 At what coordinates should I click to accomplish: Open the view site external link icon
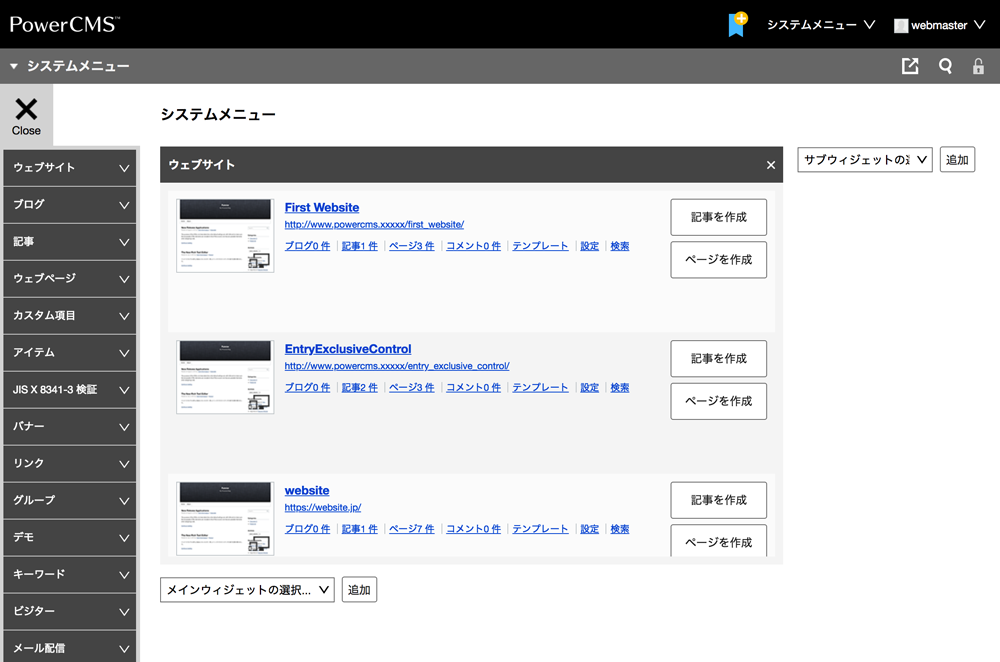(909, 66)
